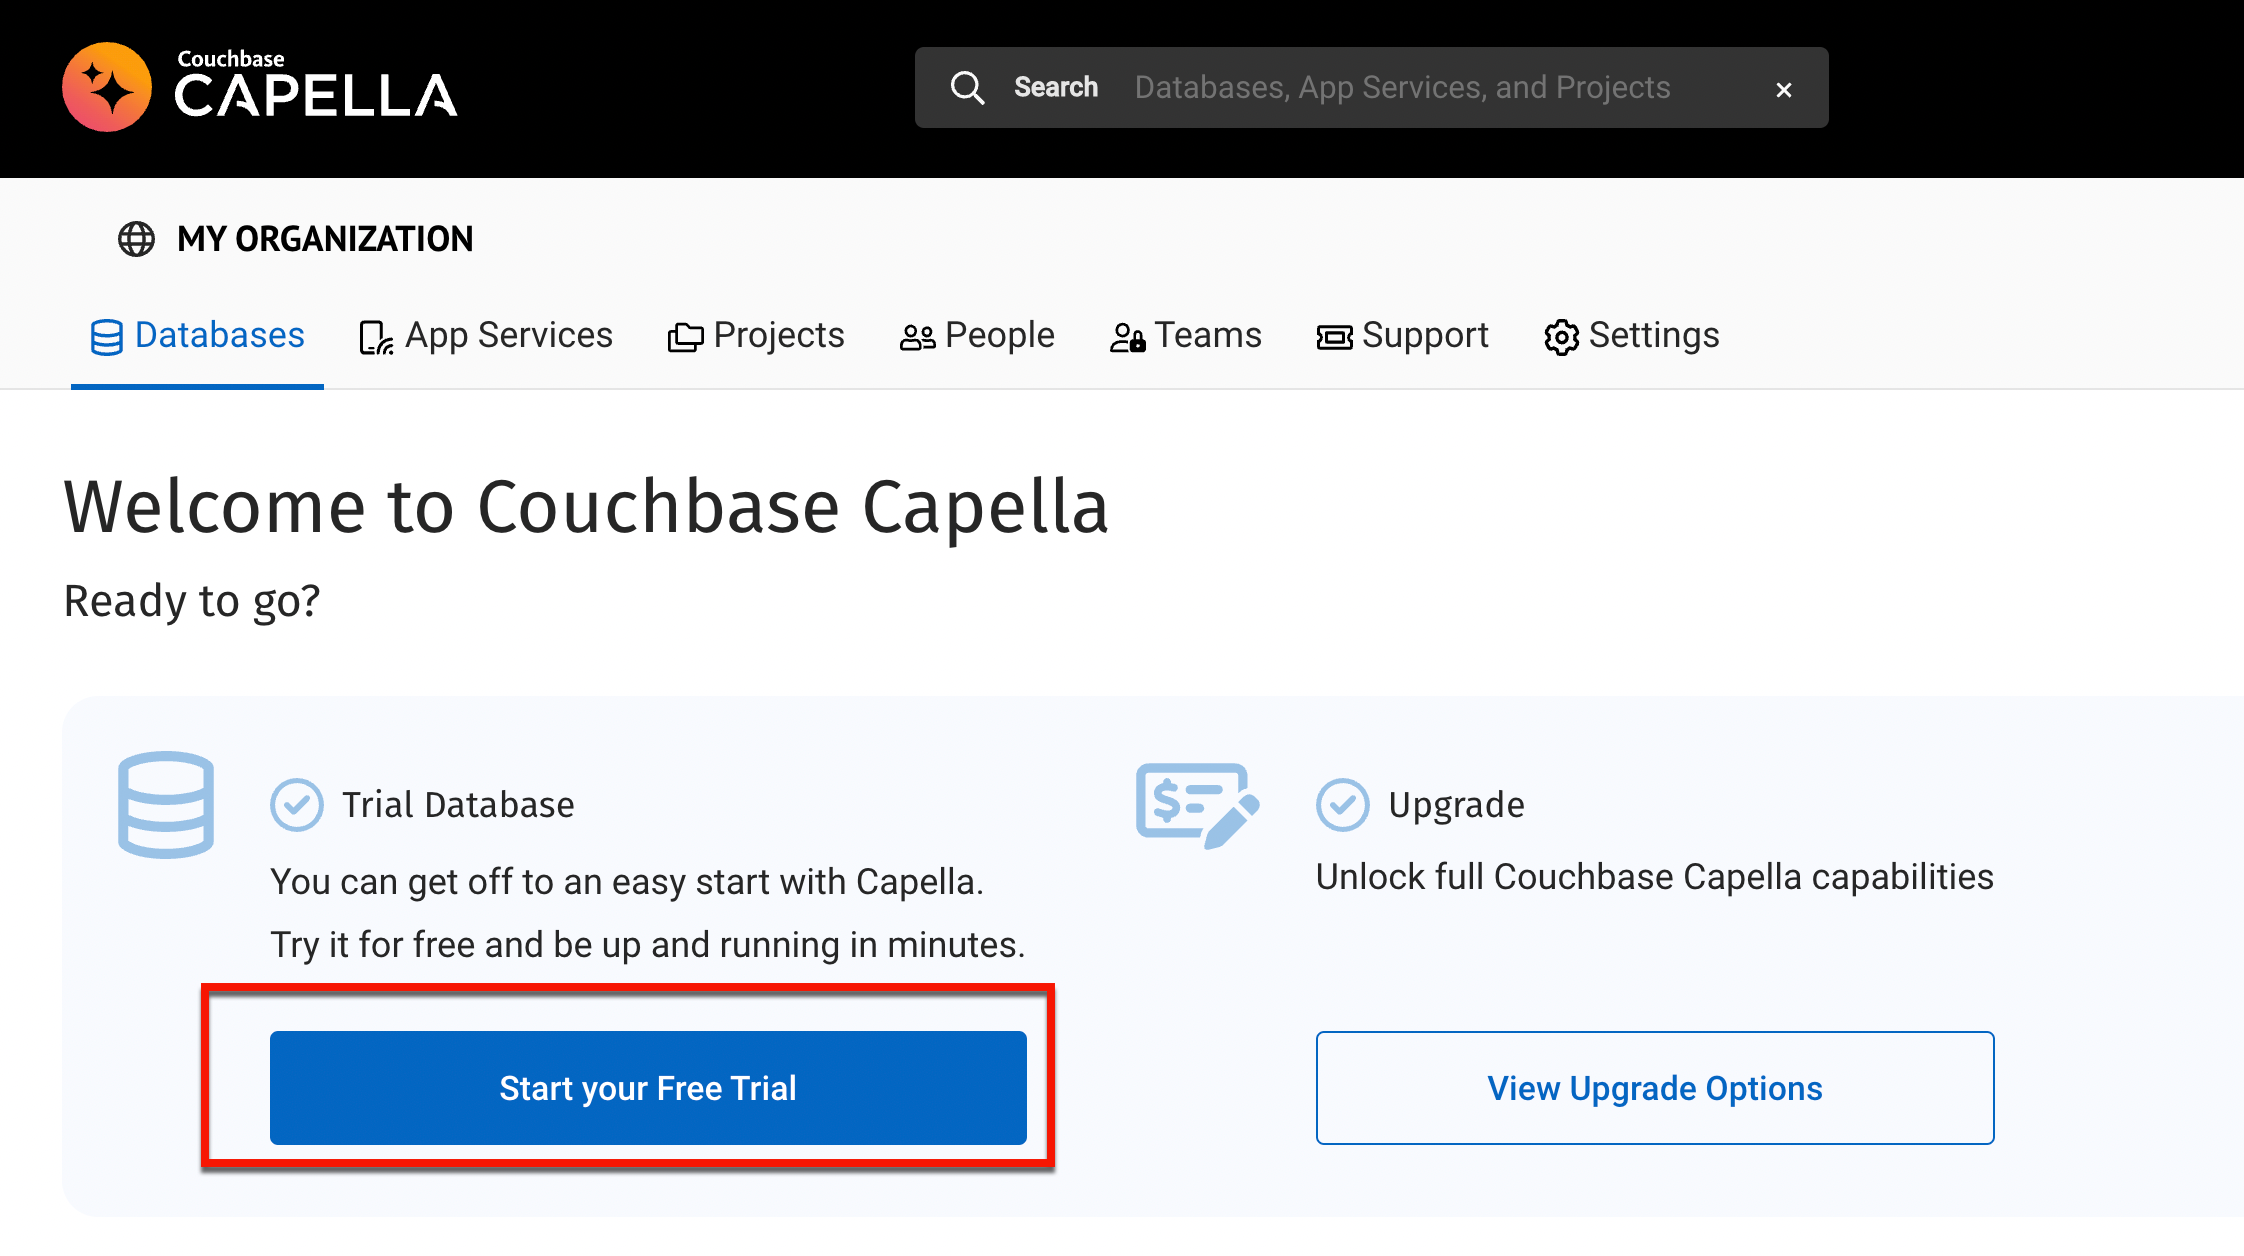Click the globe icon beside My Organization
The image size is (2244, 1256).
(x=136, y=239)
